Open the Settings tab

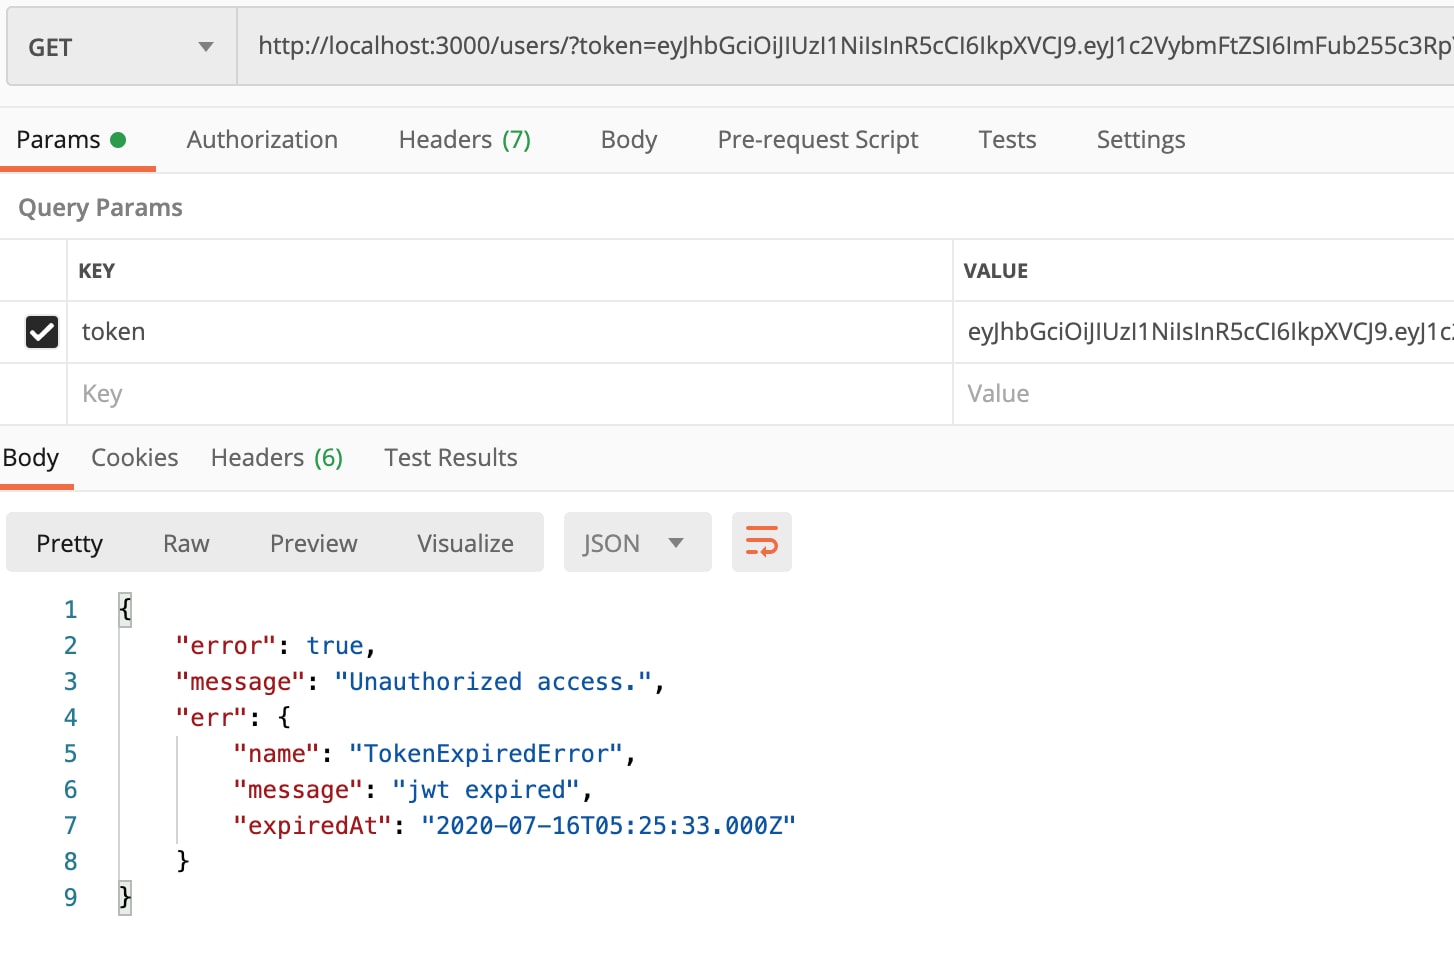[1141, 140]
